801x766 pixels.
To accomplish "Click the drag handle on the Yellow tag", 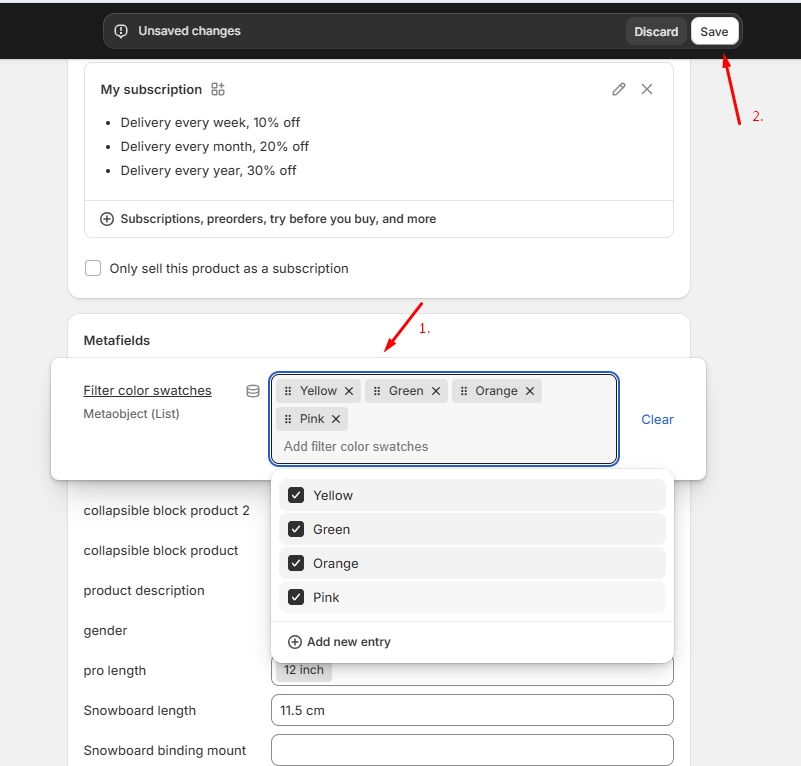I will coord(288,391).
